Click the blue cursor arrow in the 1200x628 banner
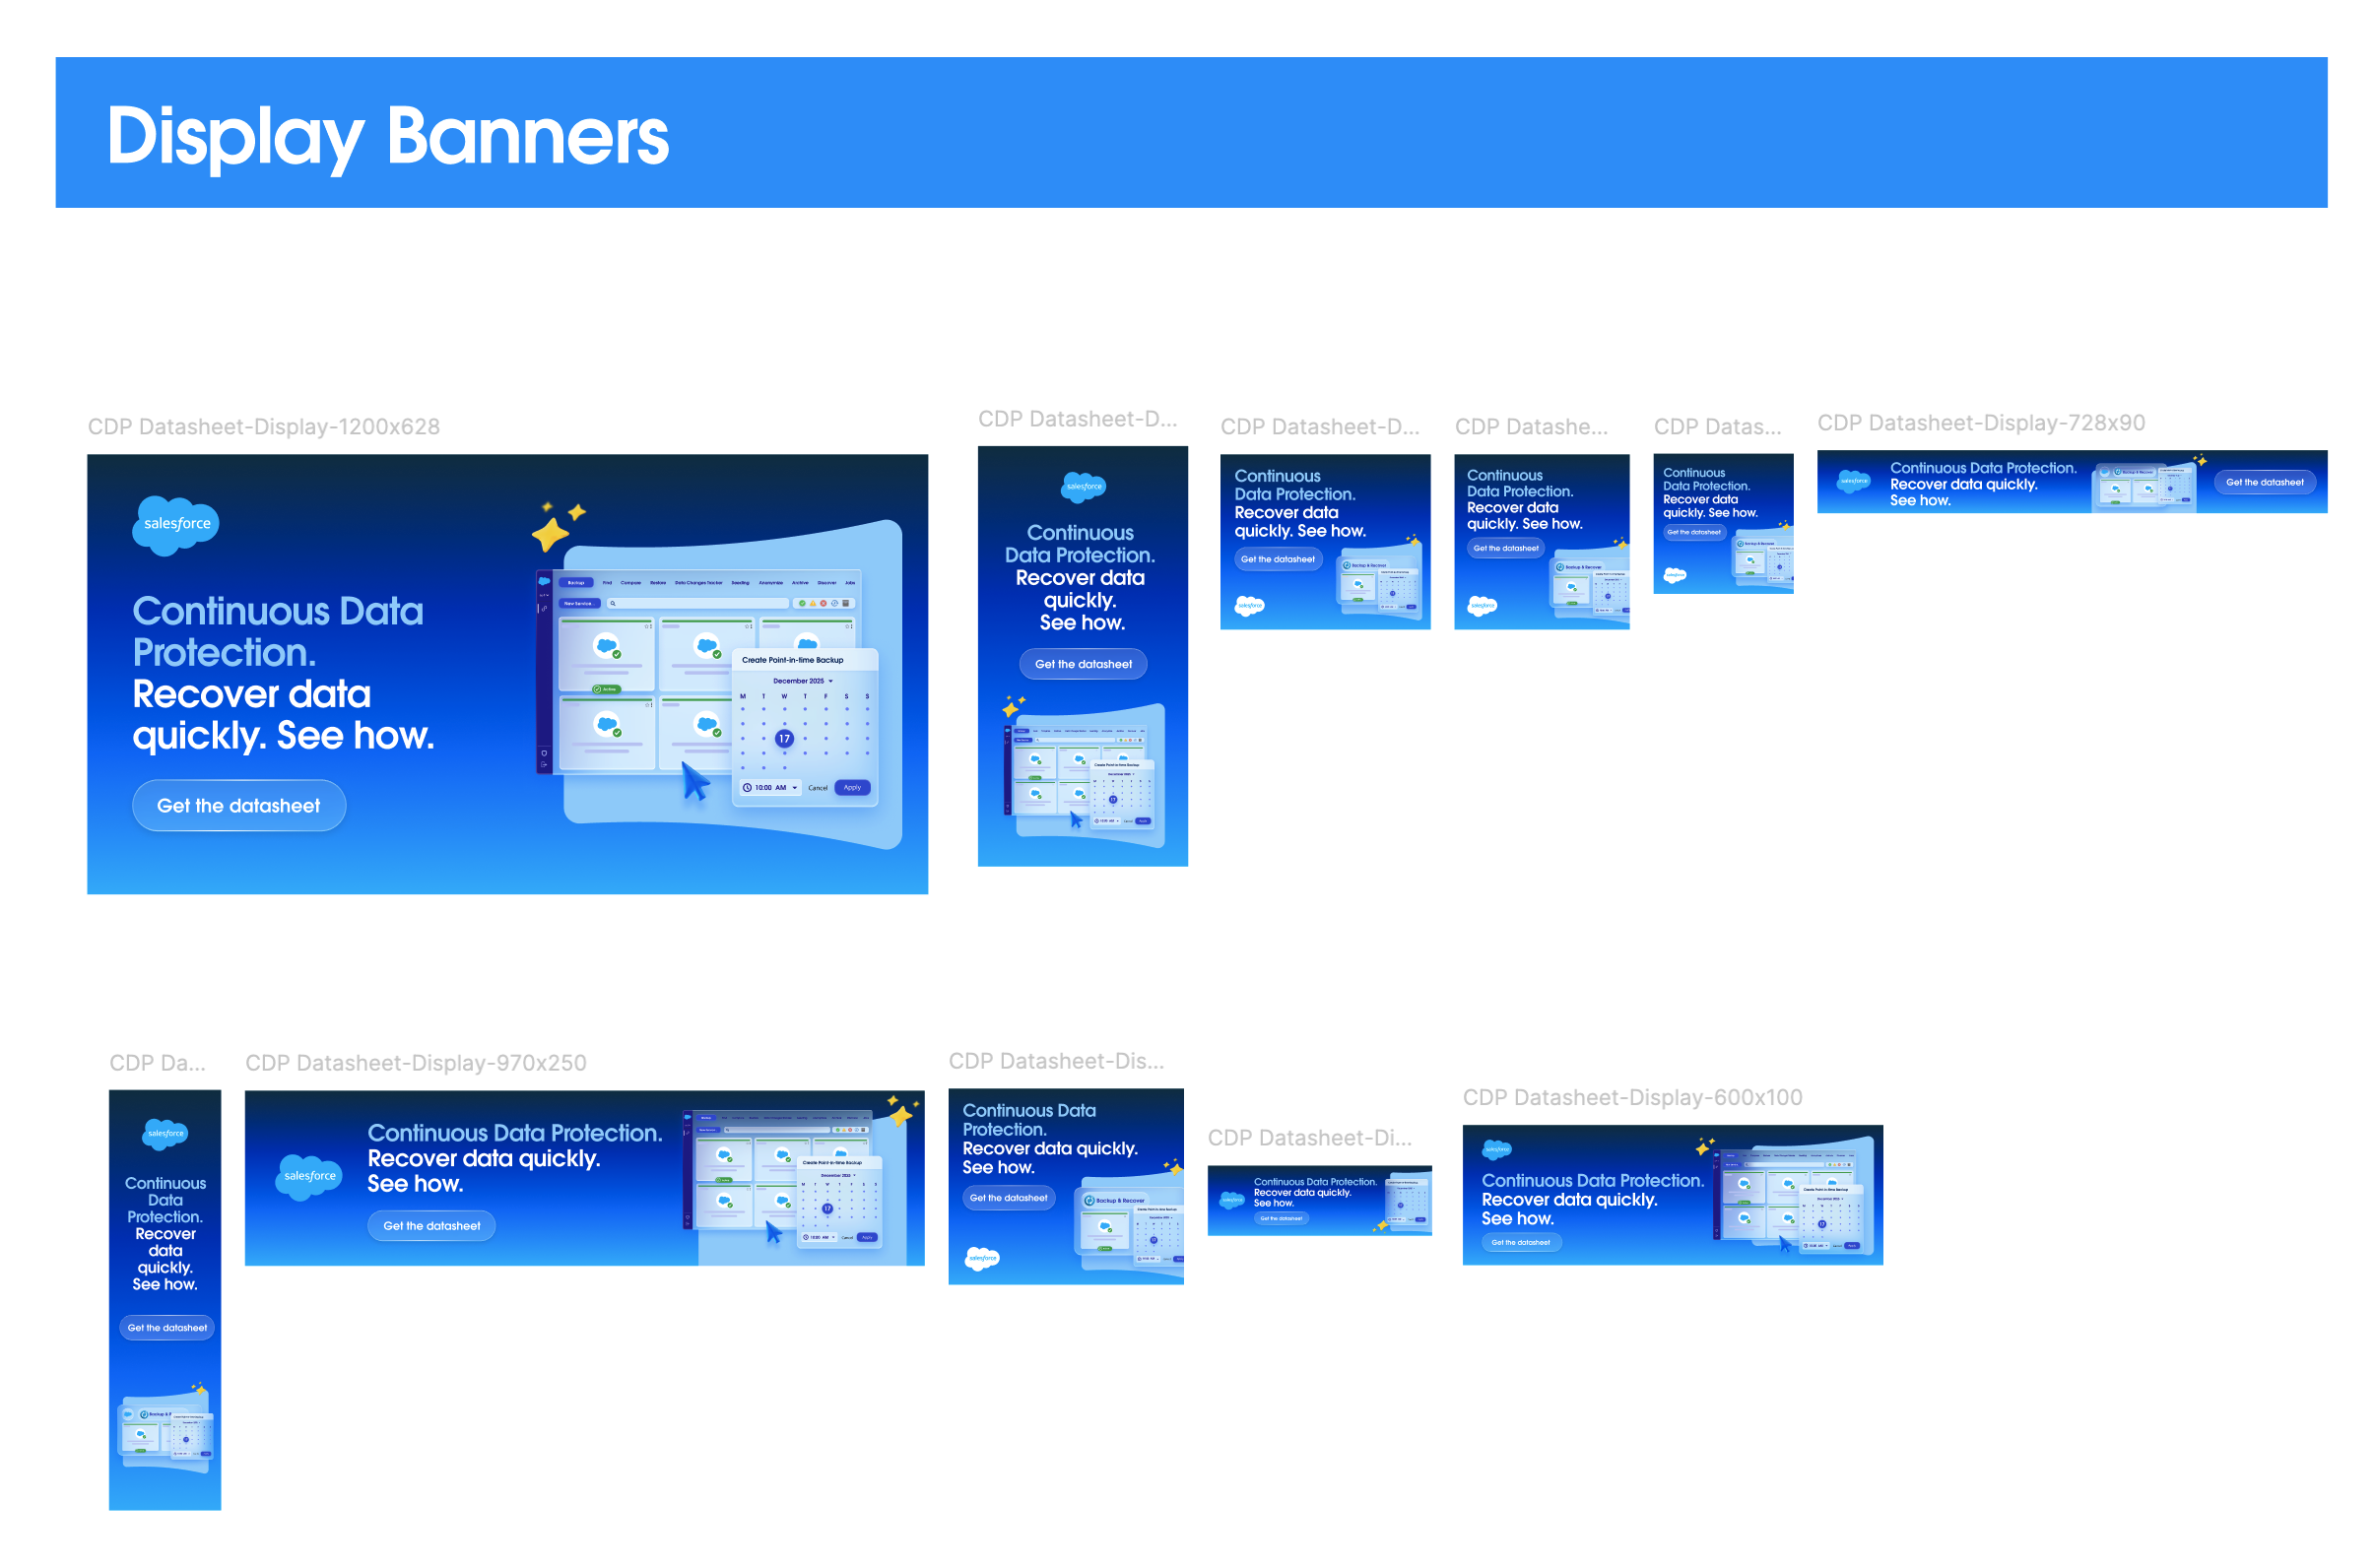This screenshot has height=1568, width=2374. 695,780
